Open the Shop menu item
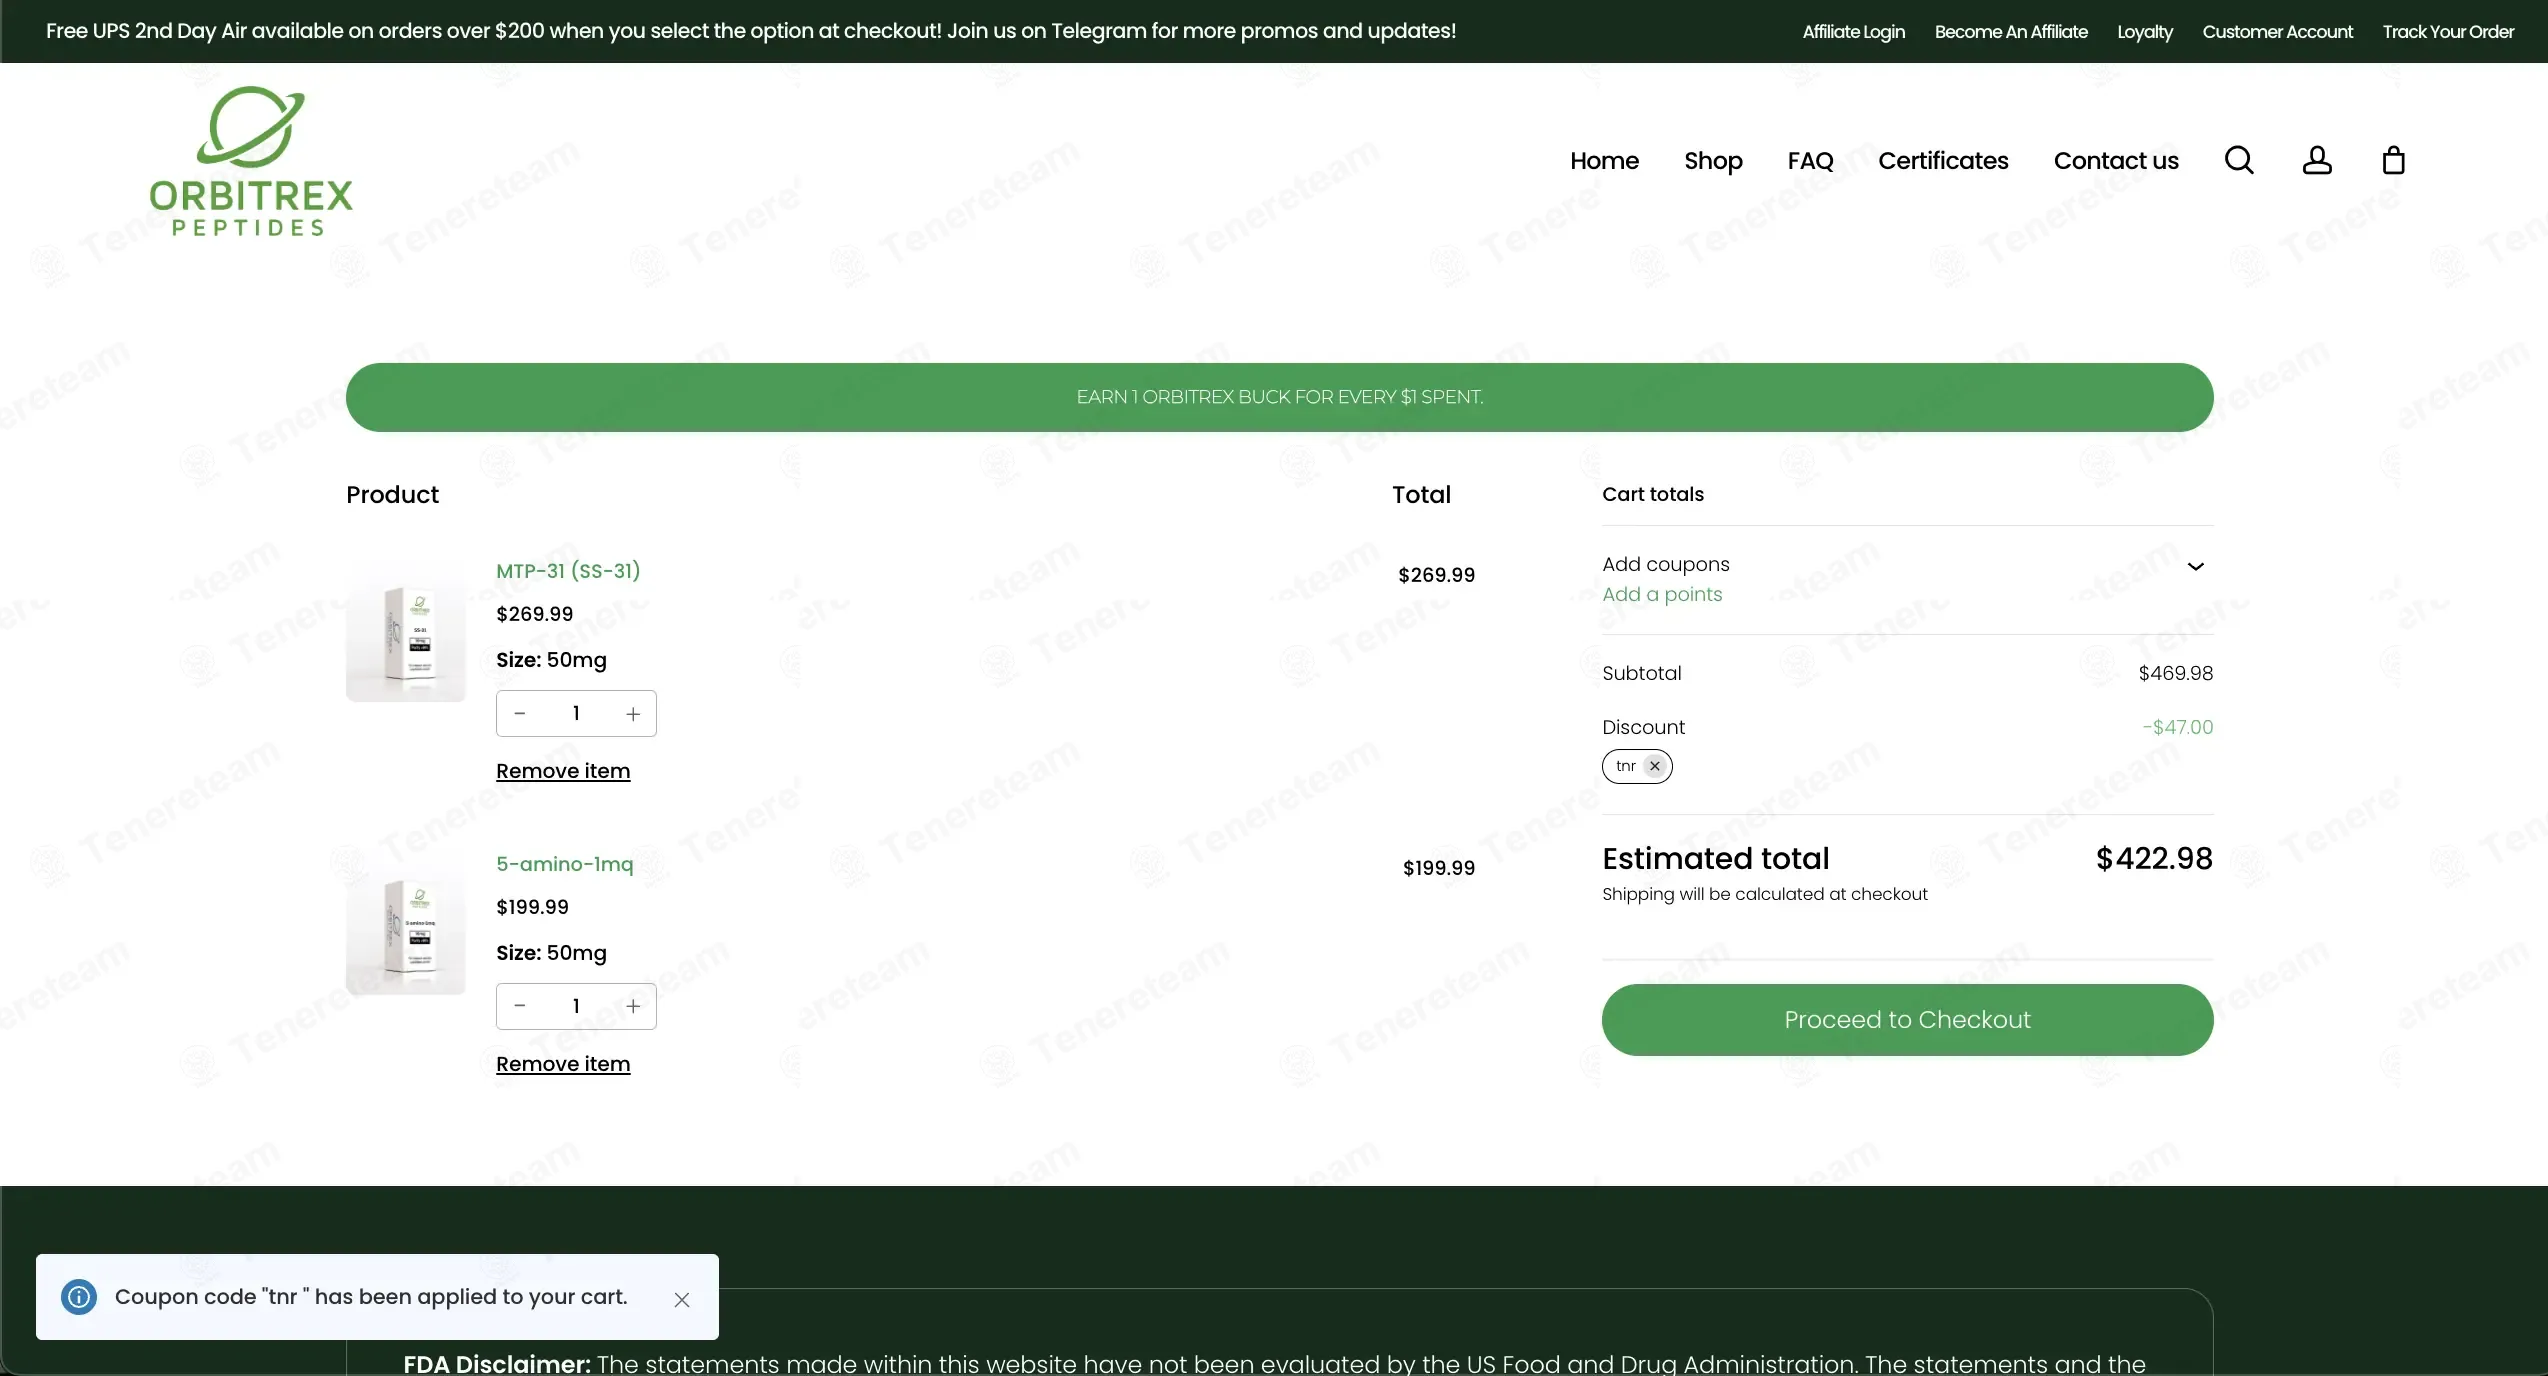The width and height of the screenshot is (2548, 1376). click(x=1713, y=161)
